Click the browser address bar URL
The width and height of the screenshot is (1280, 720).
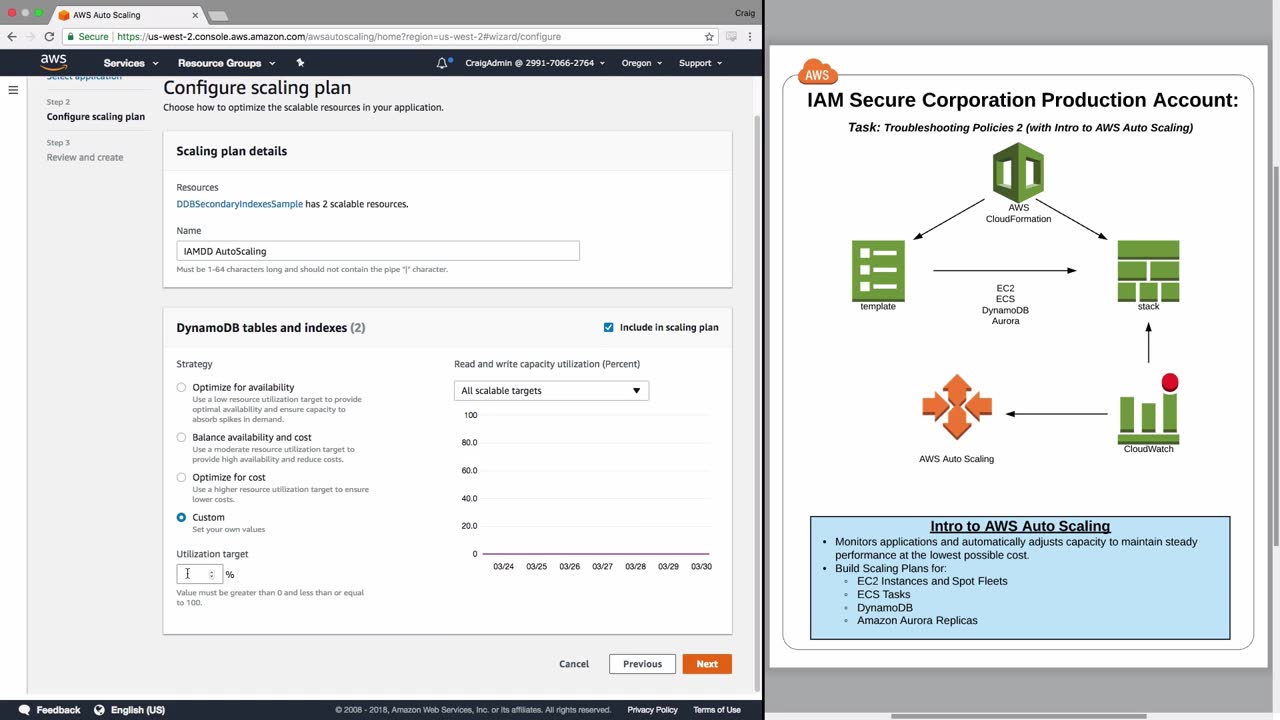tap(338, 37)
